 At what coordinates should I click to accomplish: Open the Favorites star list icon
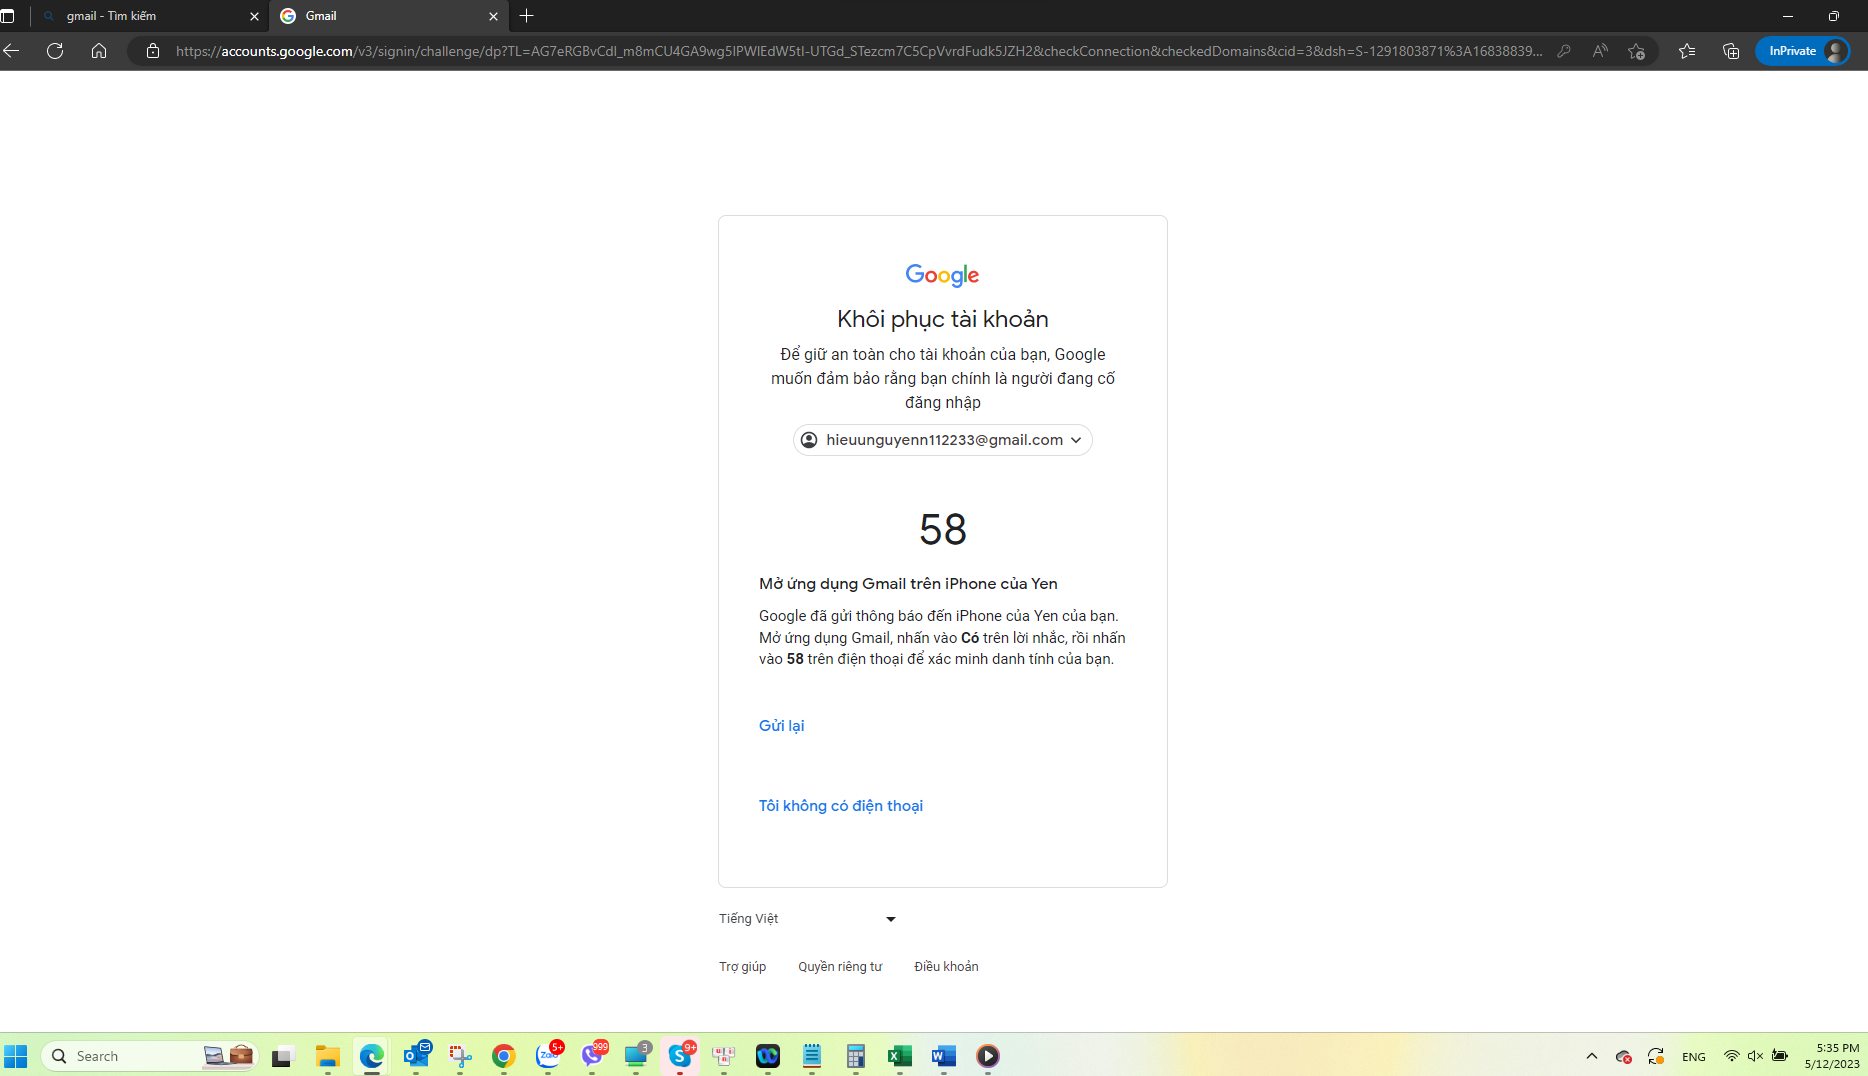(1687, 51)
